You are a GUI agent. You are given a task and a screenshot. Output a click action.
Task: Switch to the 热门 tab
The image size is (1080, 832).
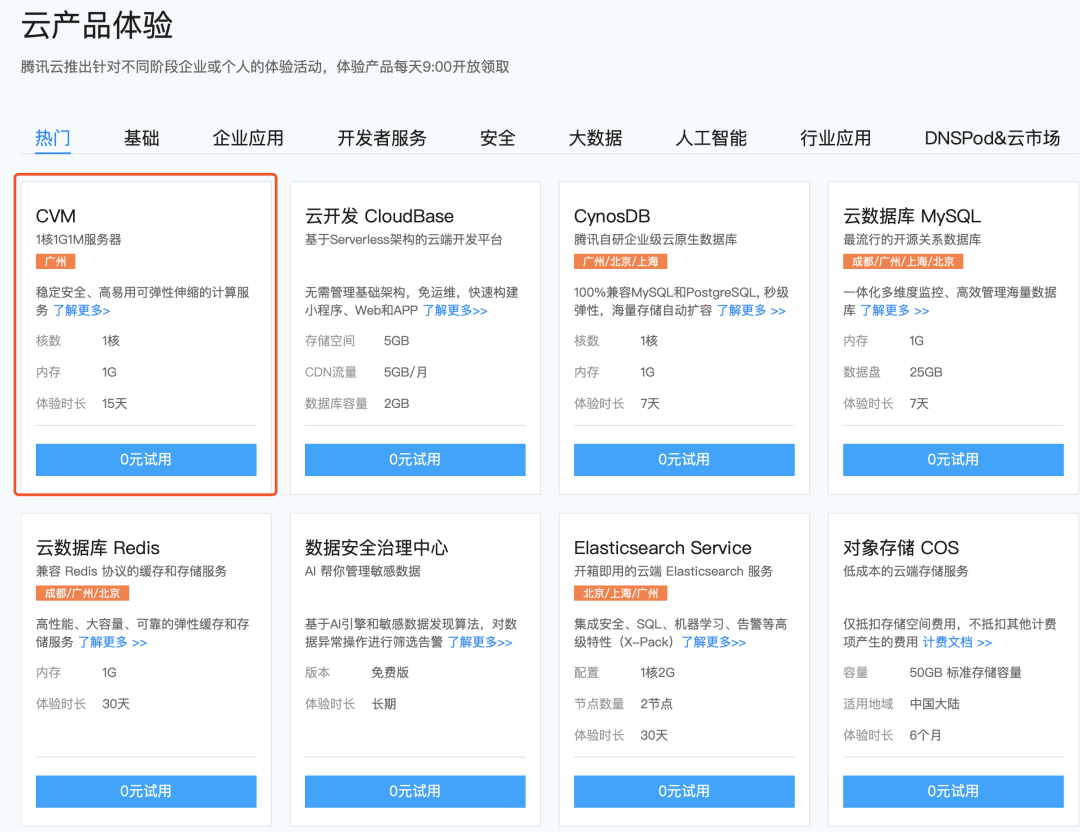(53, 138)
